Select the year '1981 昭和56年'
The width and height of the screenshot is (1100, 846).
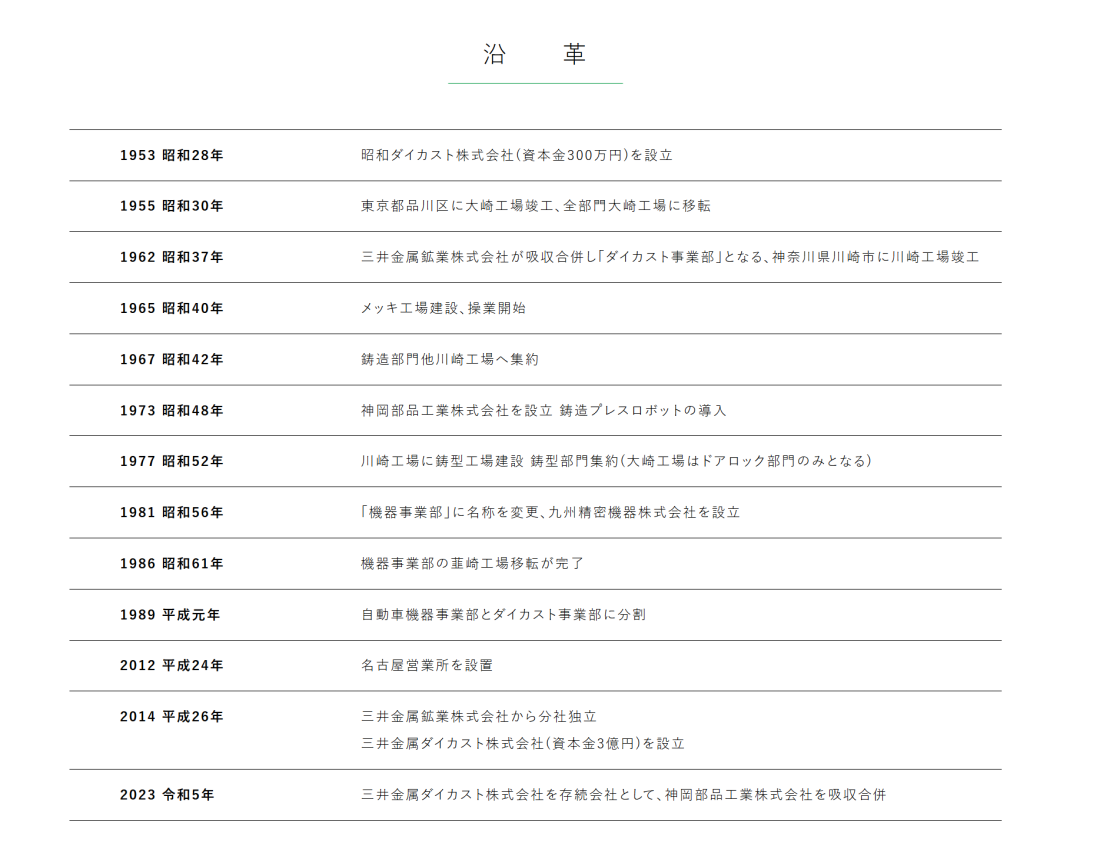coord(172,513)
